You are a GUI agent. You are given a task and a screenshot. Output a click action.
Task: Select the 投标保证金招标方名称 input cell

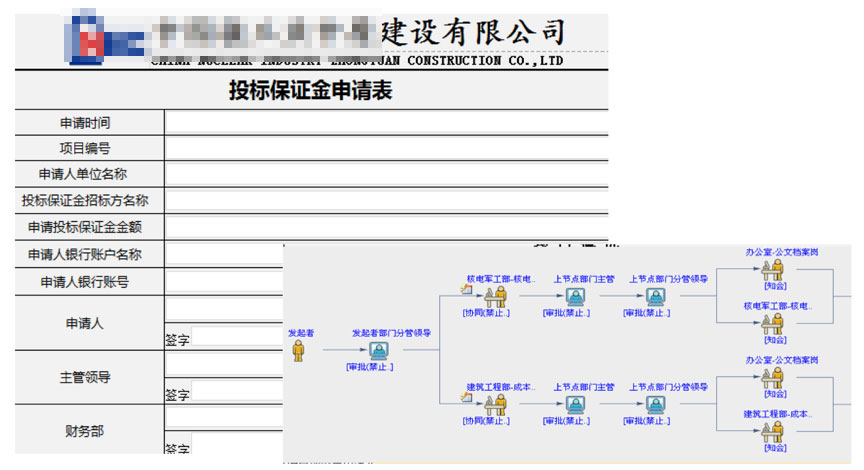pos(386,201)
